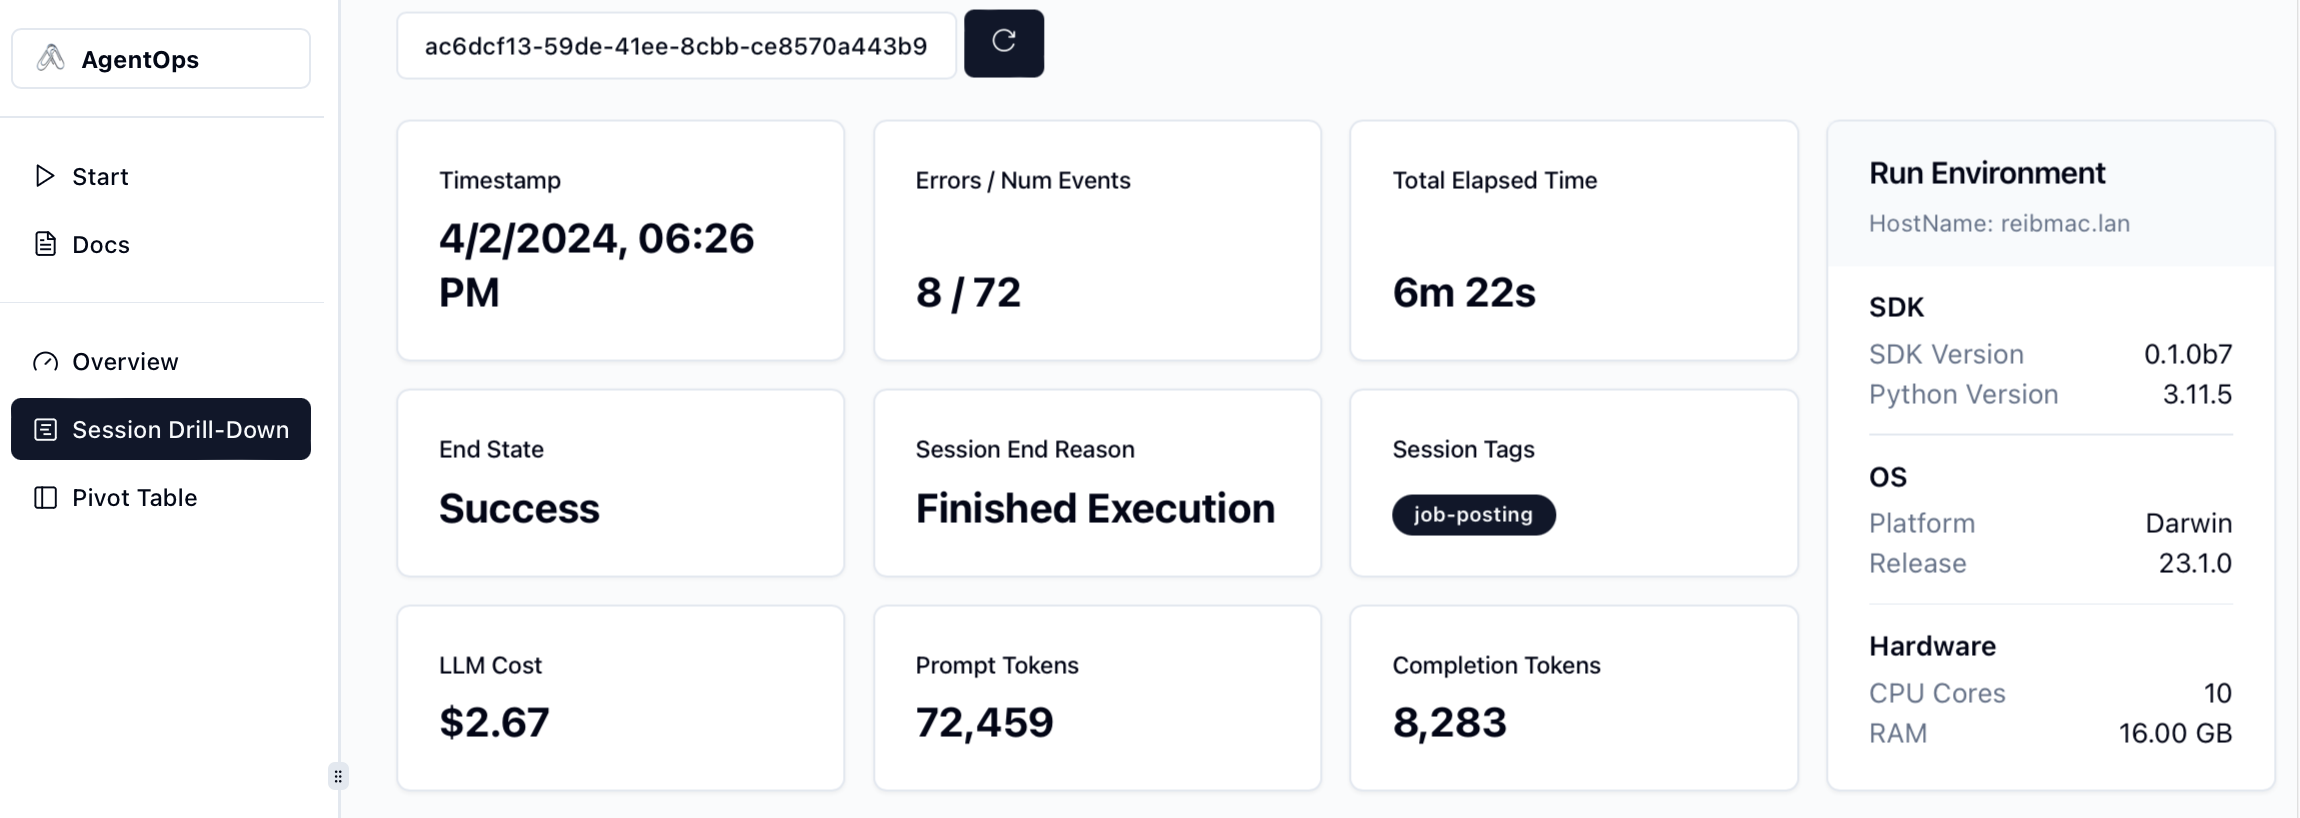Click the Start play icon
Screen dimensions: 2300x818
45,176
